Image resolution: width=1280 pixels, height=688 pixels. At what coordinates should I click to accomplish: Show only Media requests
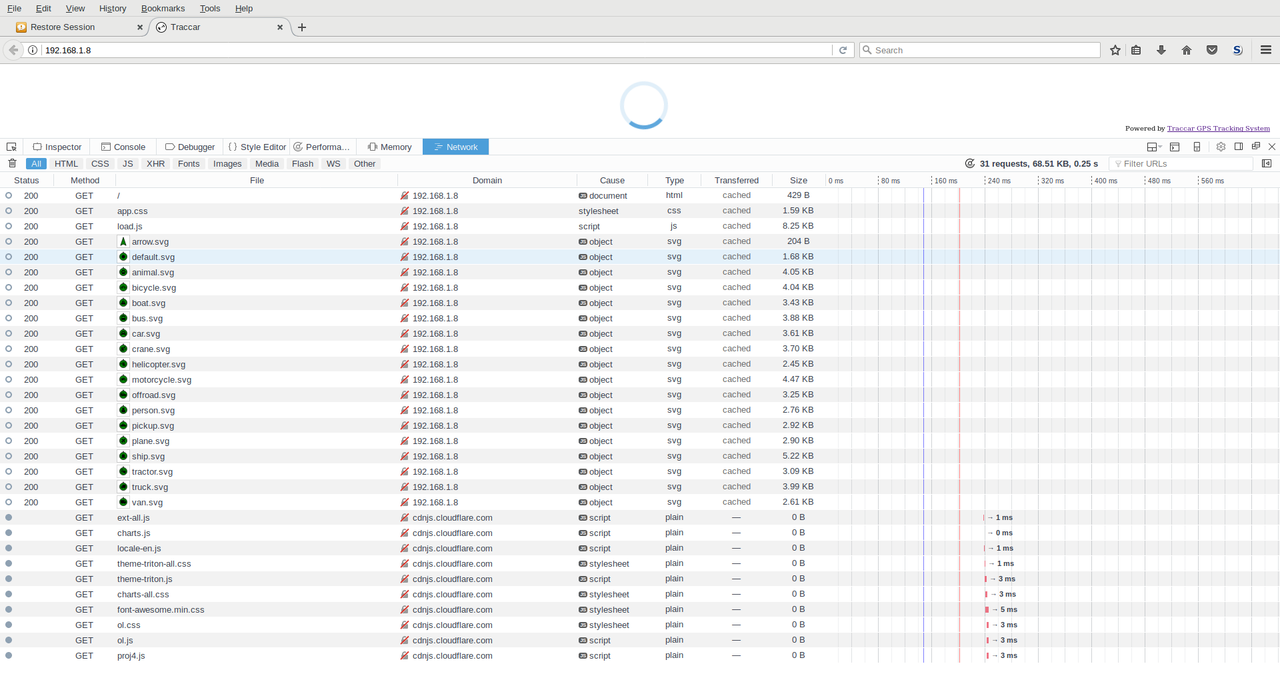coord(267,164)
